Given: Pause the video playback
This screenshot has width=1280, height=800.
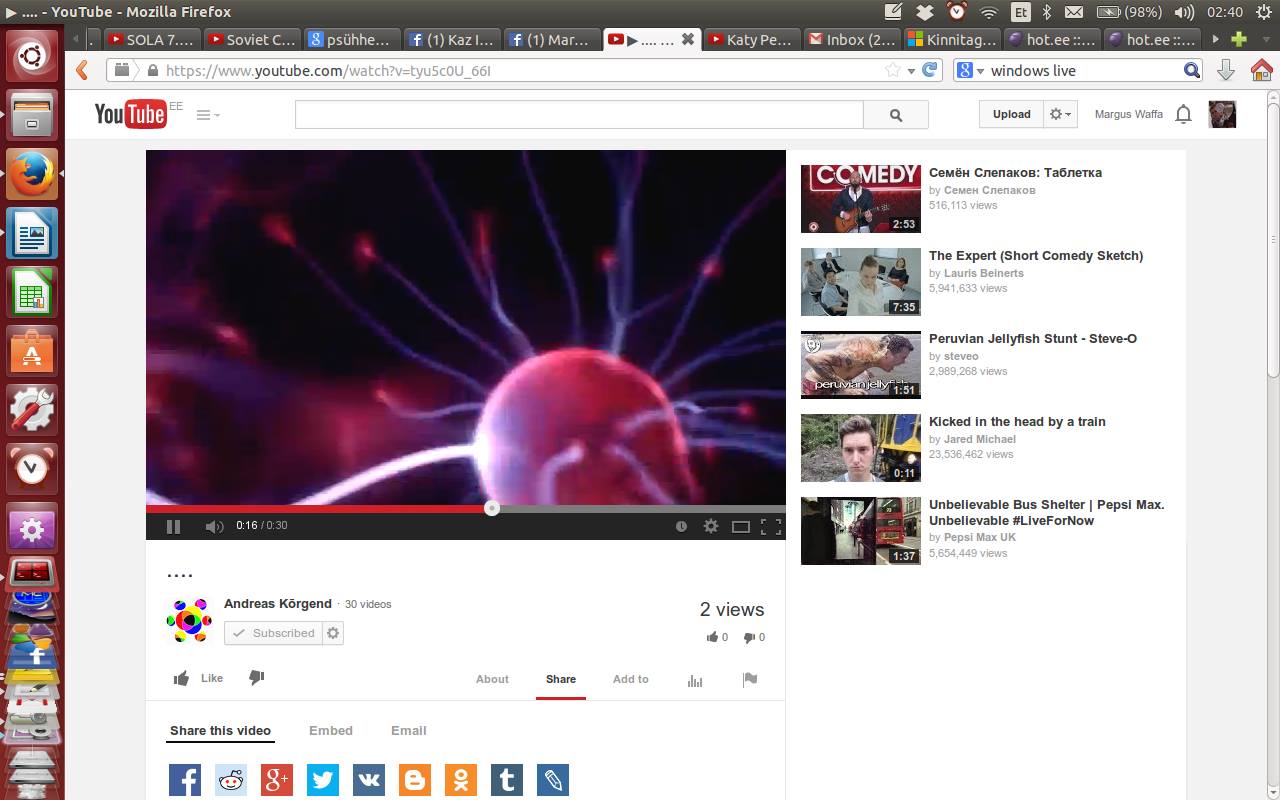Looking at the screenshot, I should (173, 526).
